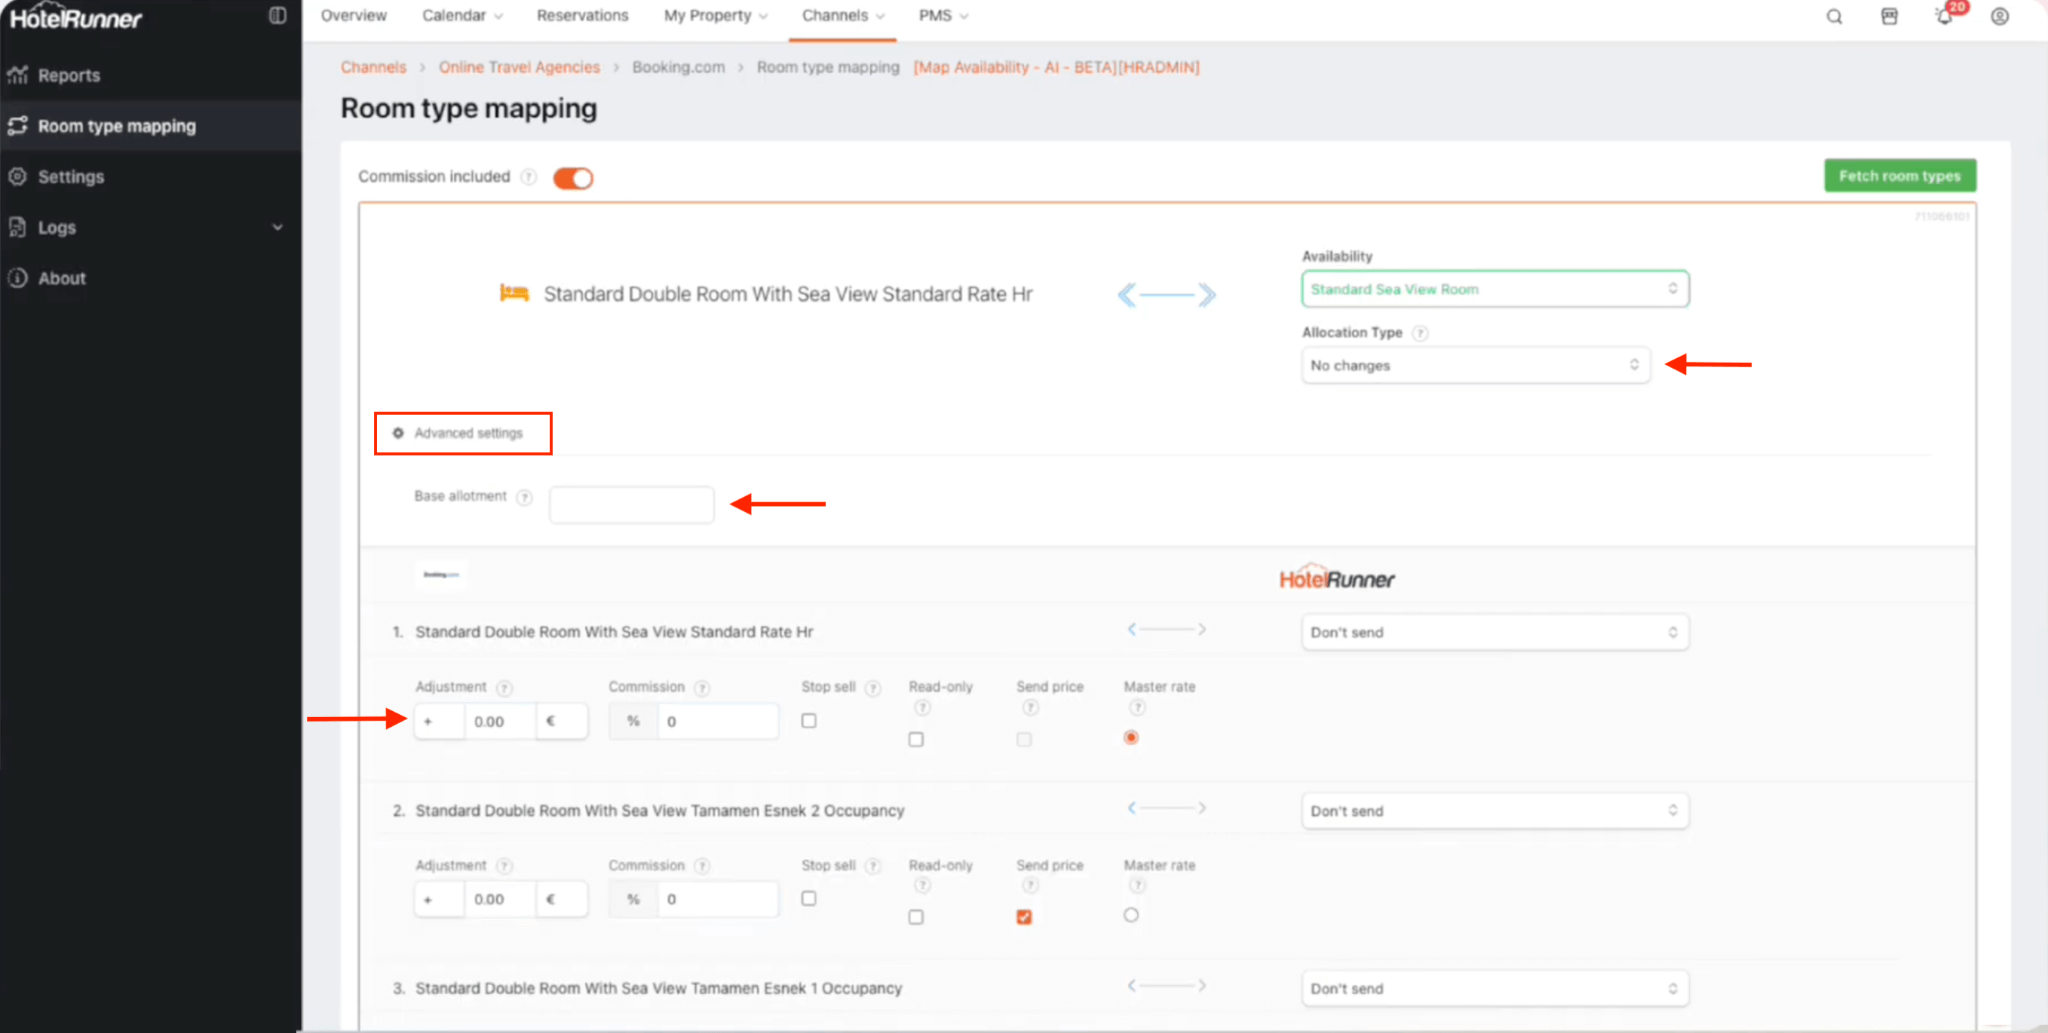Click the search magnifier icon in header
This screenshot has width=2048, height=1033.
point(1834,17)
